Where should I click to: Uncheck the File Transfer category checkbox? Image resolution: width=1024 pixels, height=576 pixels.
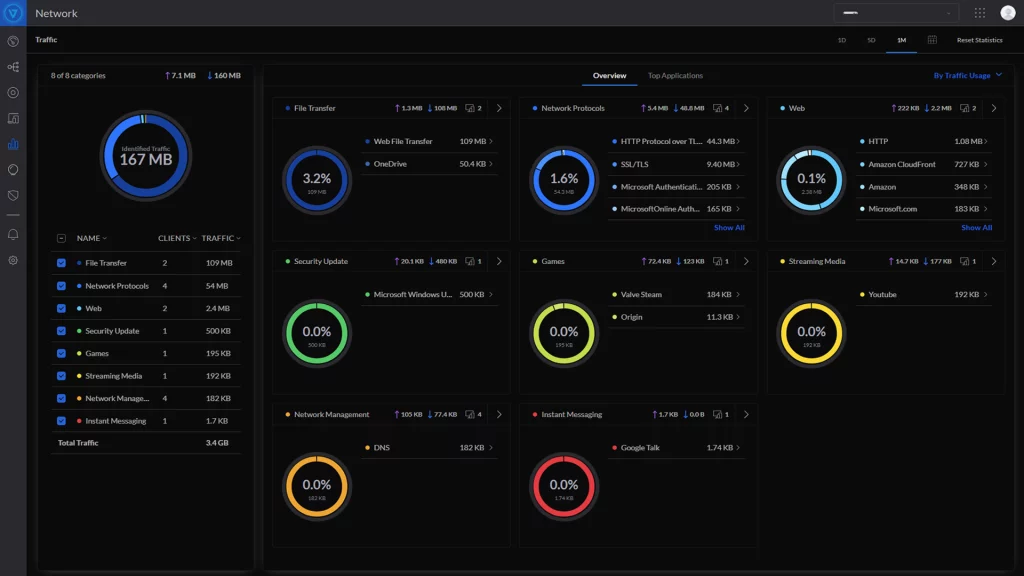tap(61, 263)
